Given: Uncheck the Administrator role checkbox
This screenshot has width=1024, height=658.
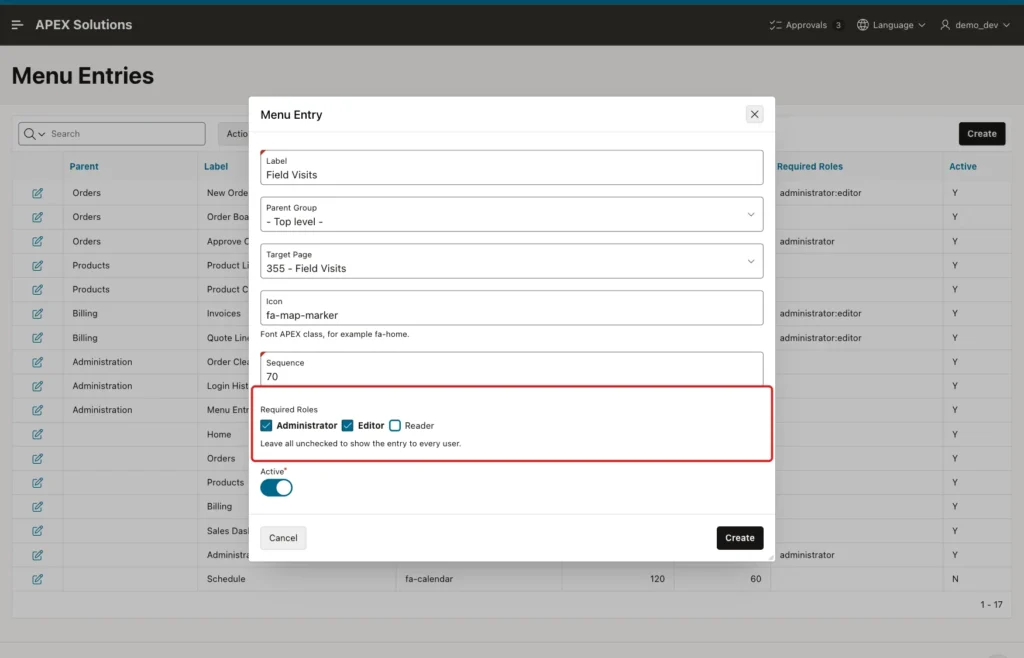Looking at the screenshot, I should (266, 426).
